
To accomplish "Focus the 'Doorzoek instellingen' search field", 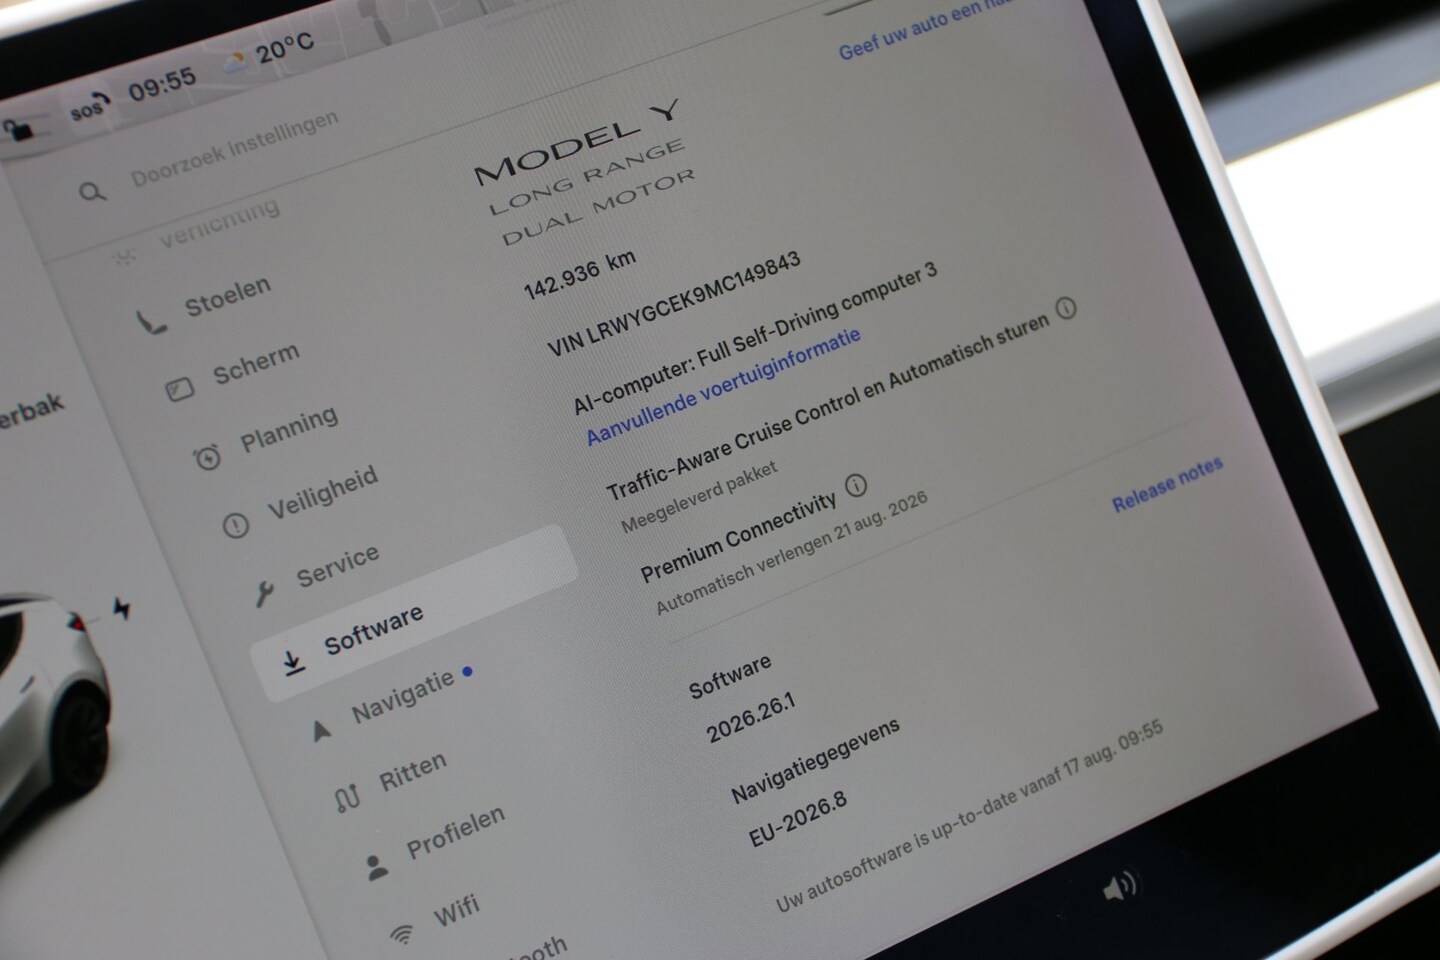I will (x=235, y=149).
